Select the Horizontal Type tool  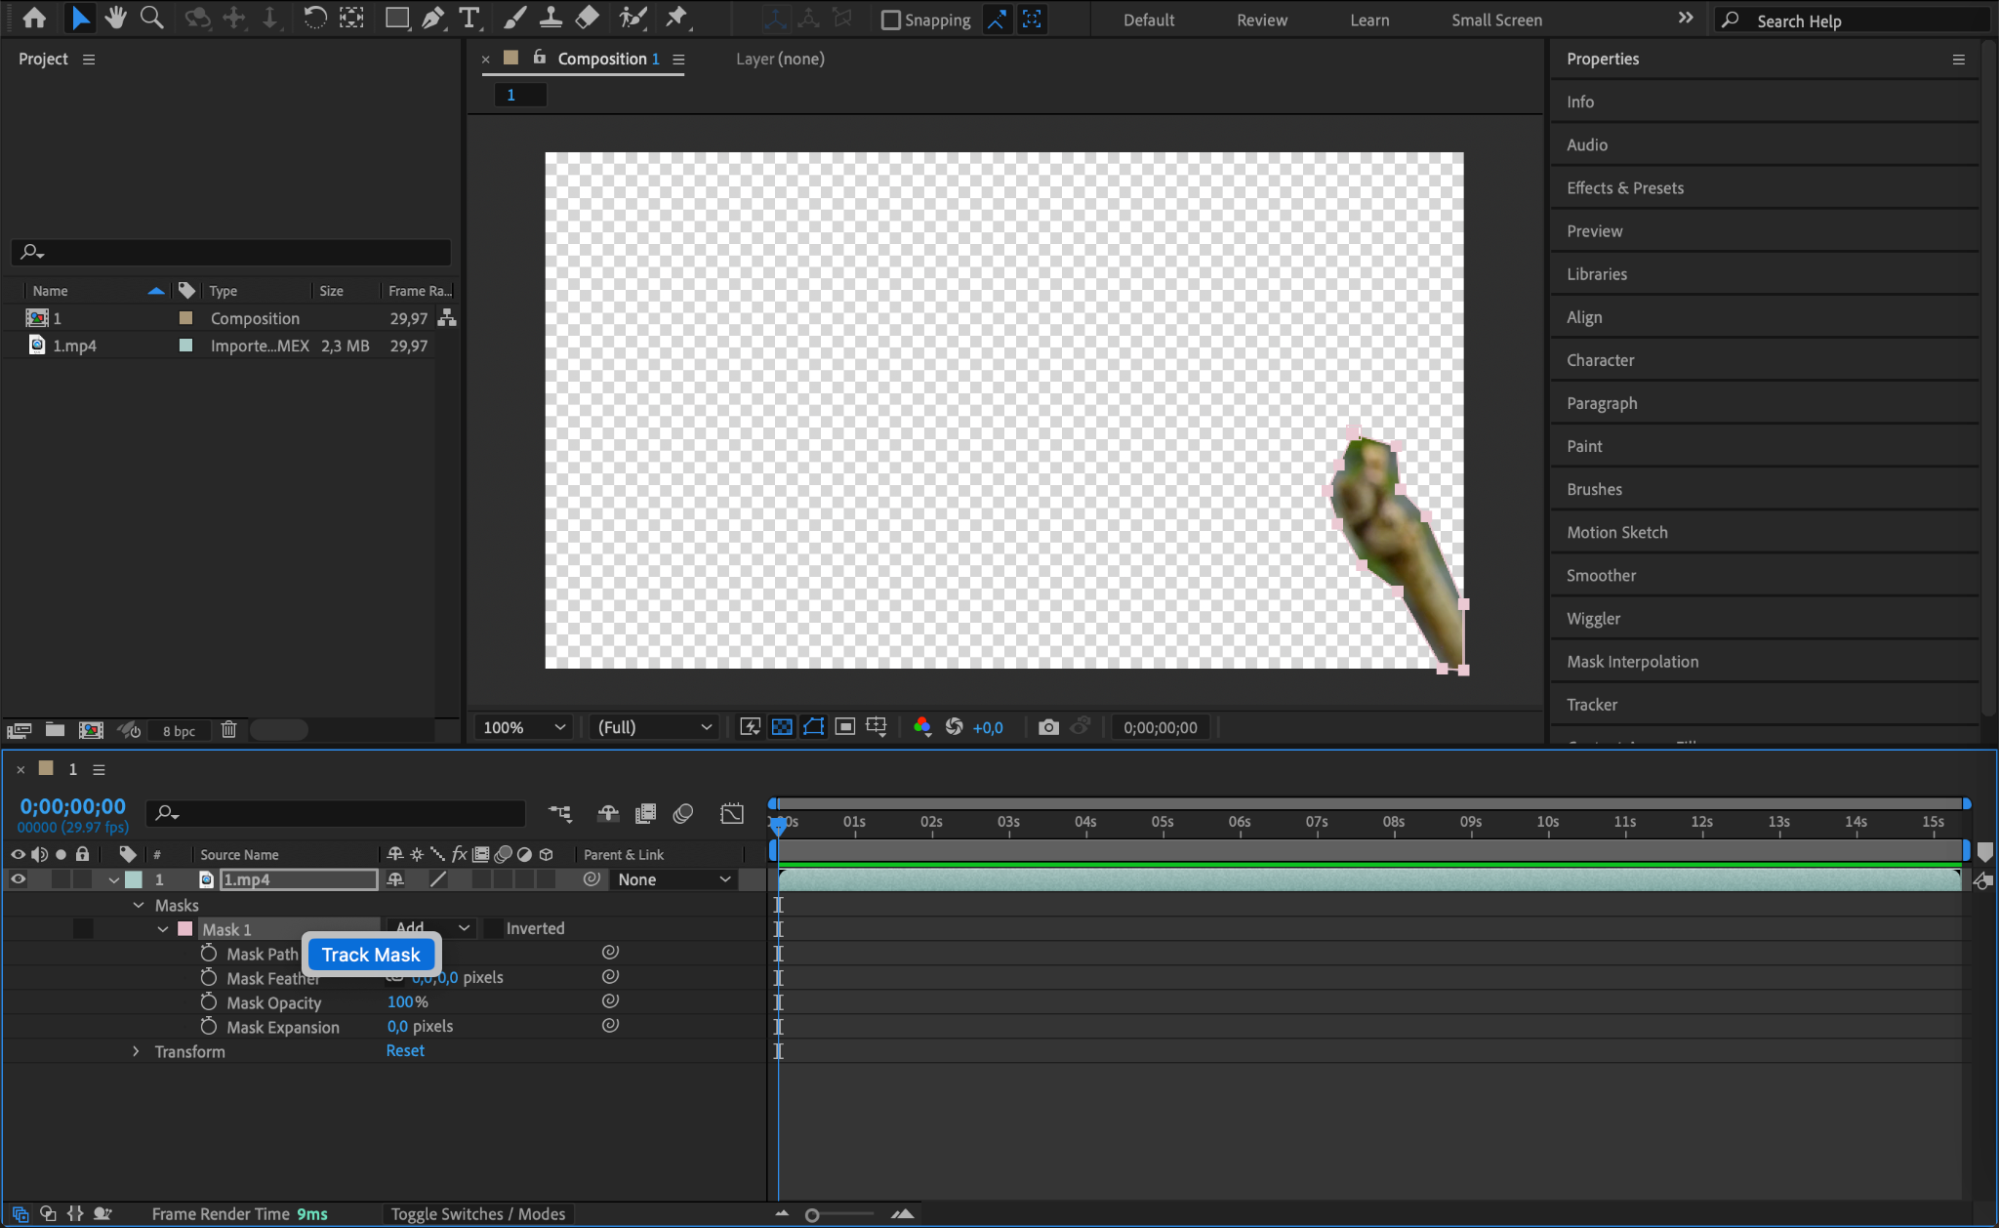click(x=469, y=18)
